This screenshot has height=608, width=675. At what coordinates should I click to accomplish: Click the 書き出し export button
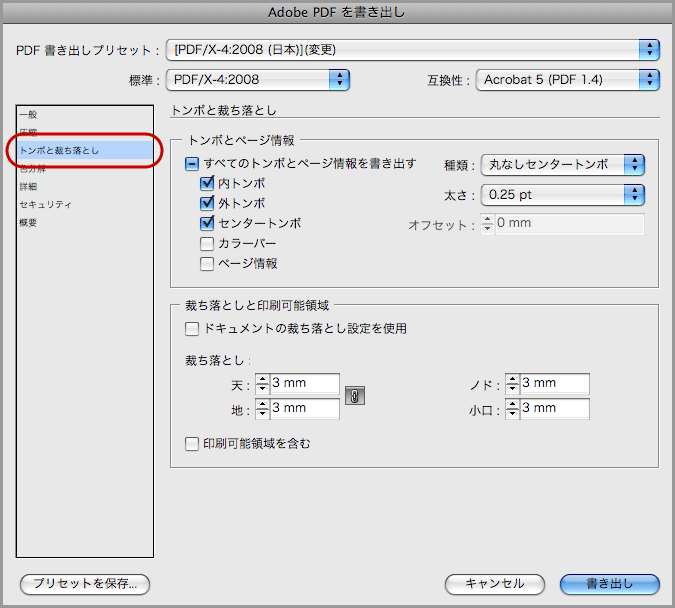tap(610, 584)
